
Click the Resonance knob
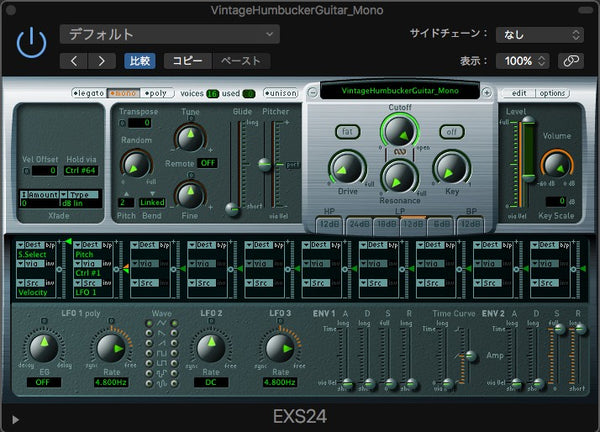coord(399,178)
